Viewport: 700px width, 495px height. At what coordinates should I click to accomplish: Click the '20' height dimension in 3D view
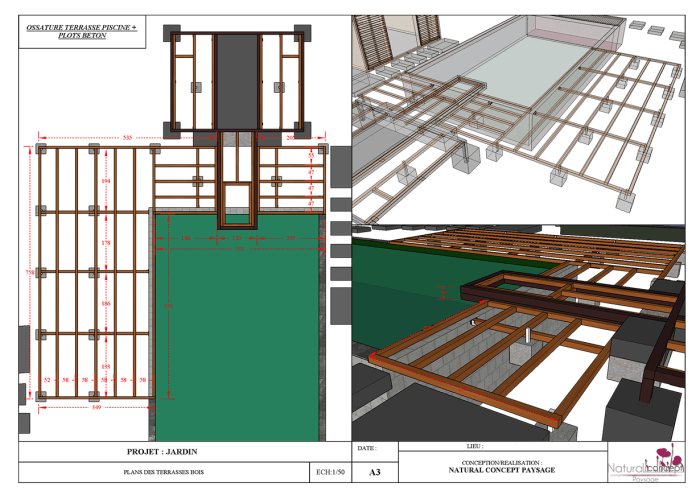coord(443,293)
